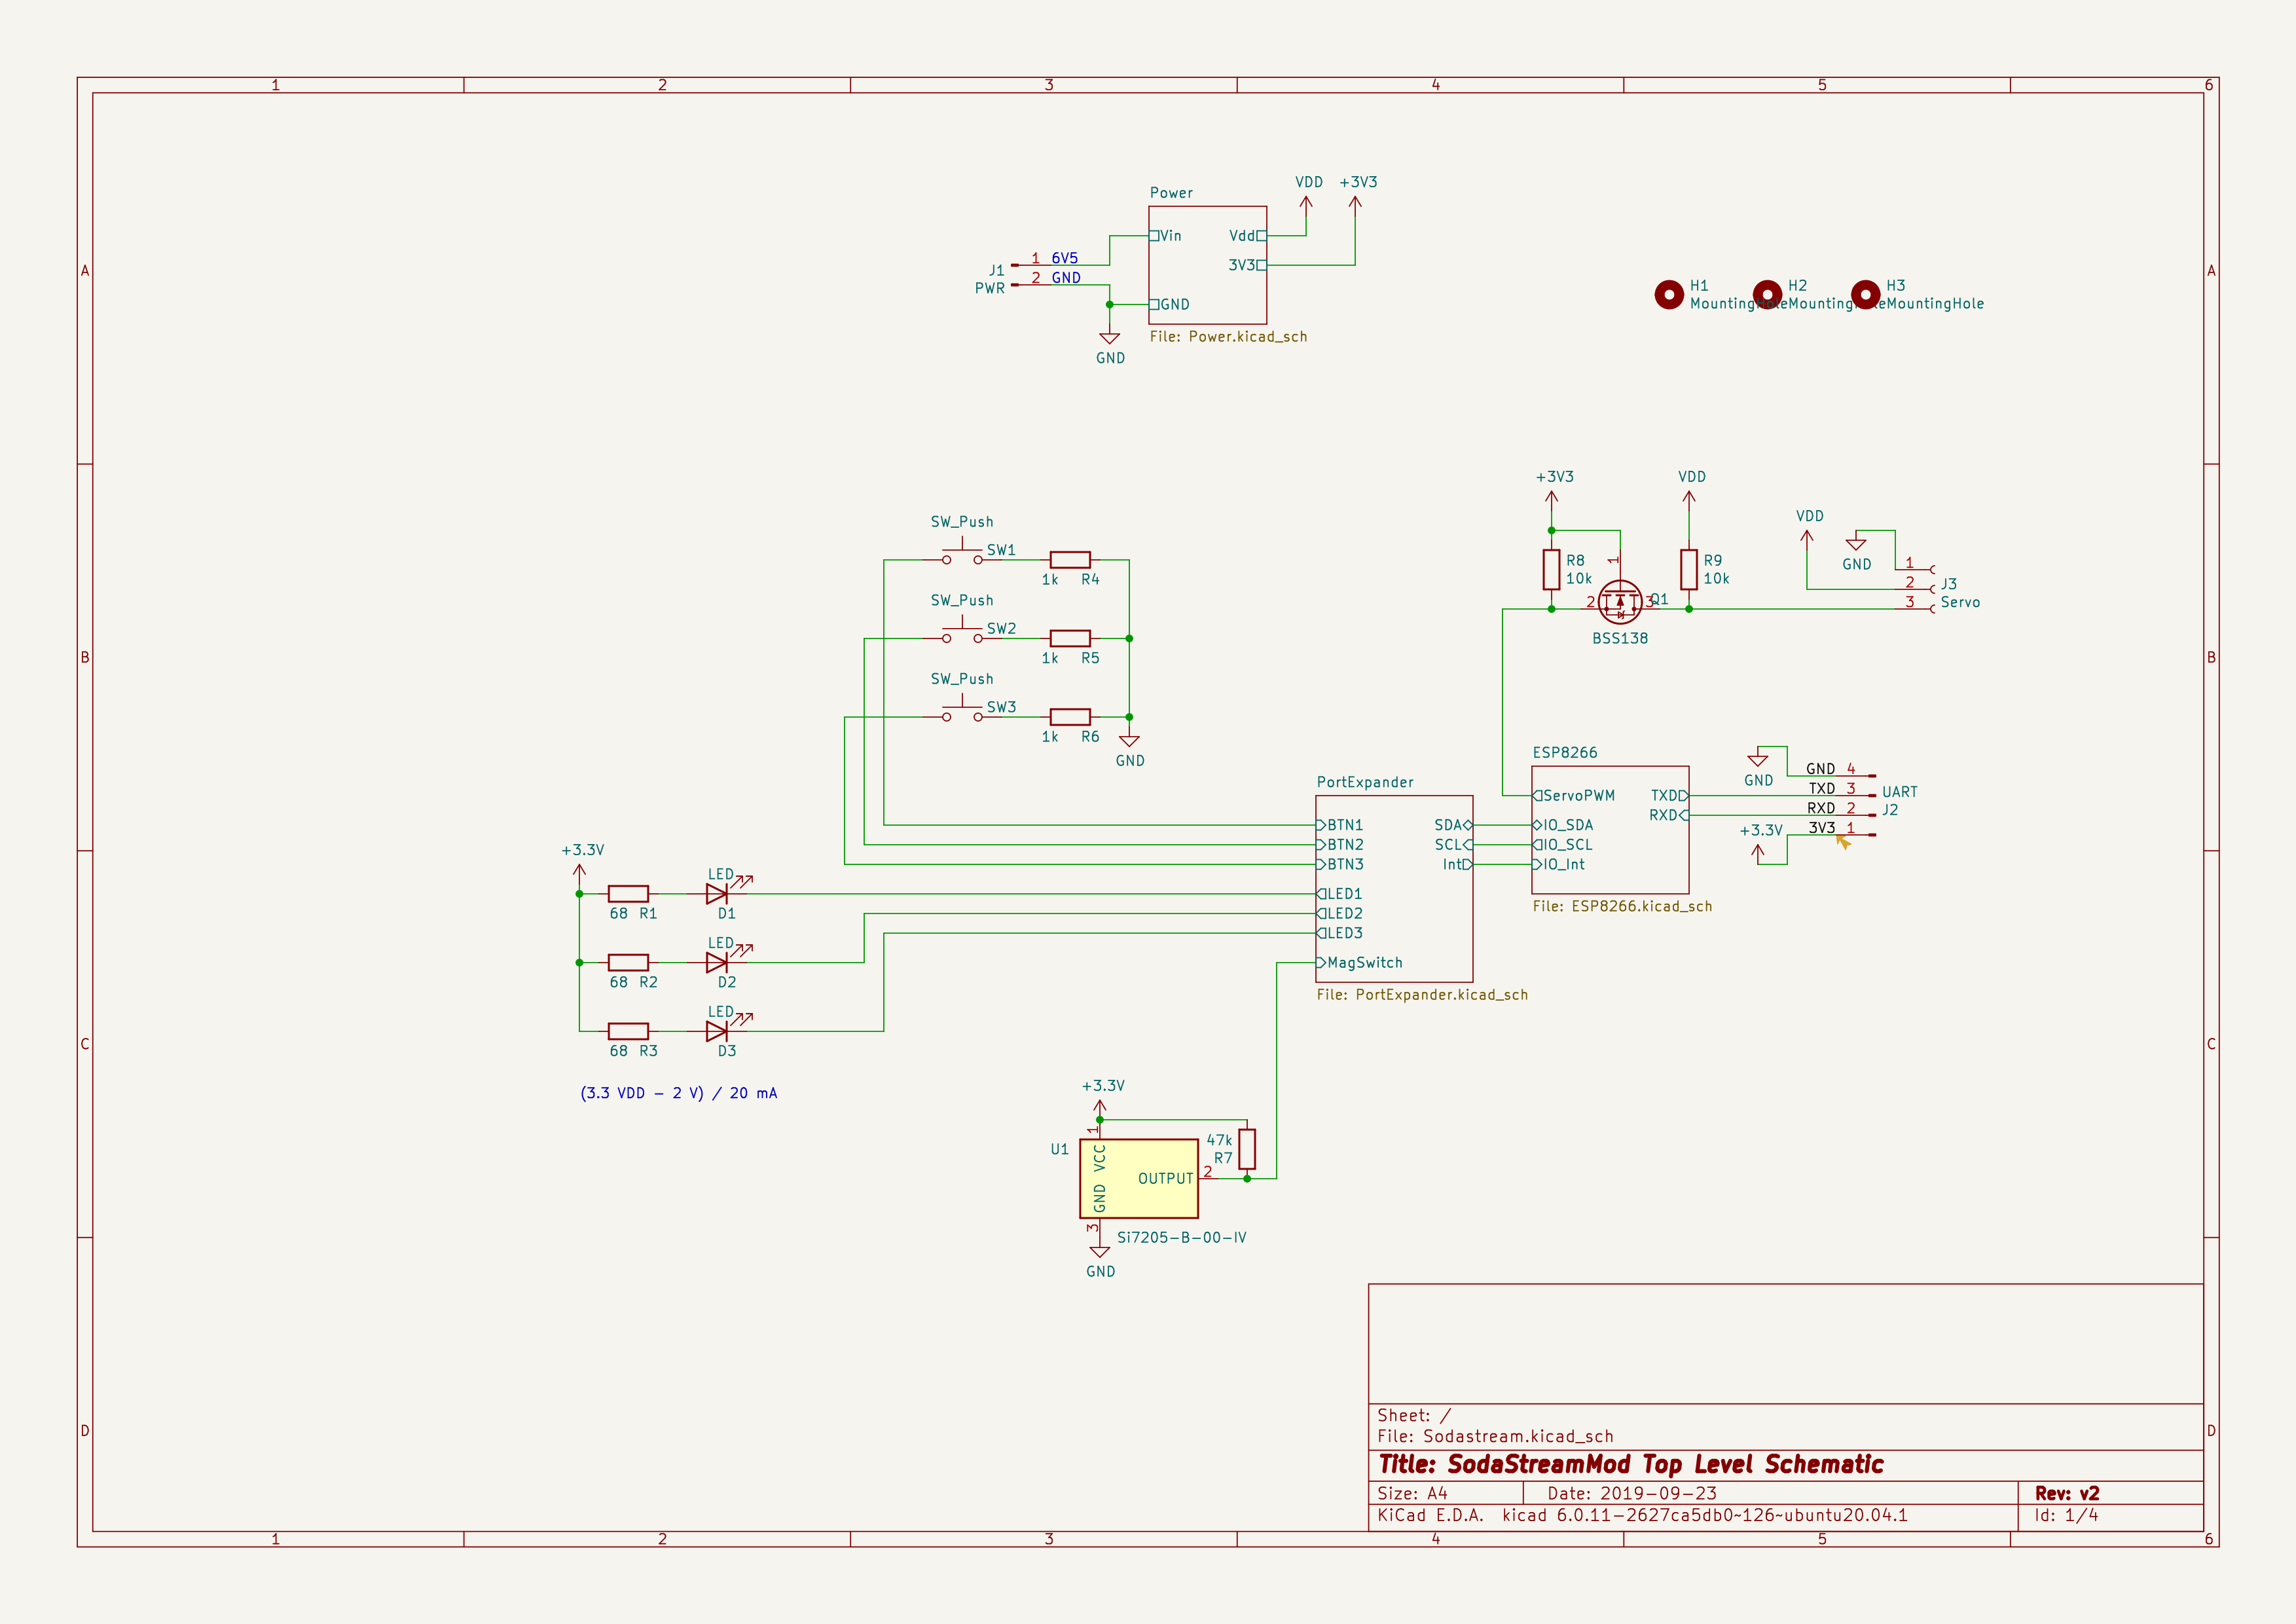
Task: Select resistor R4 1k symbol
Action: pos(1070,560)
